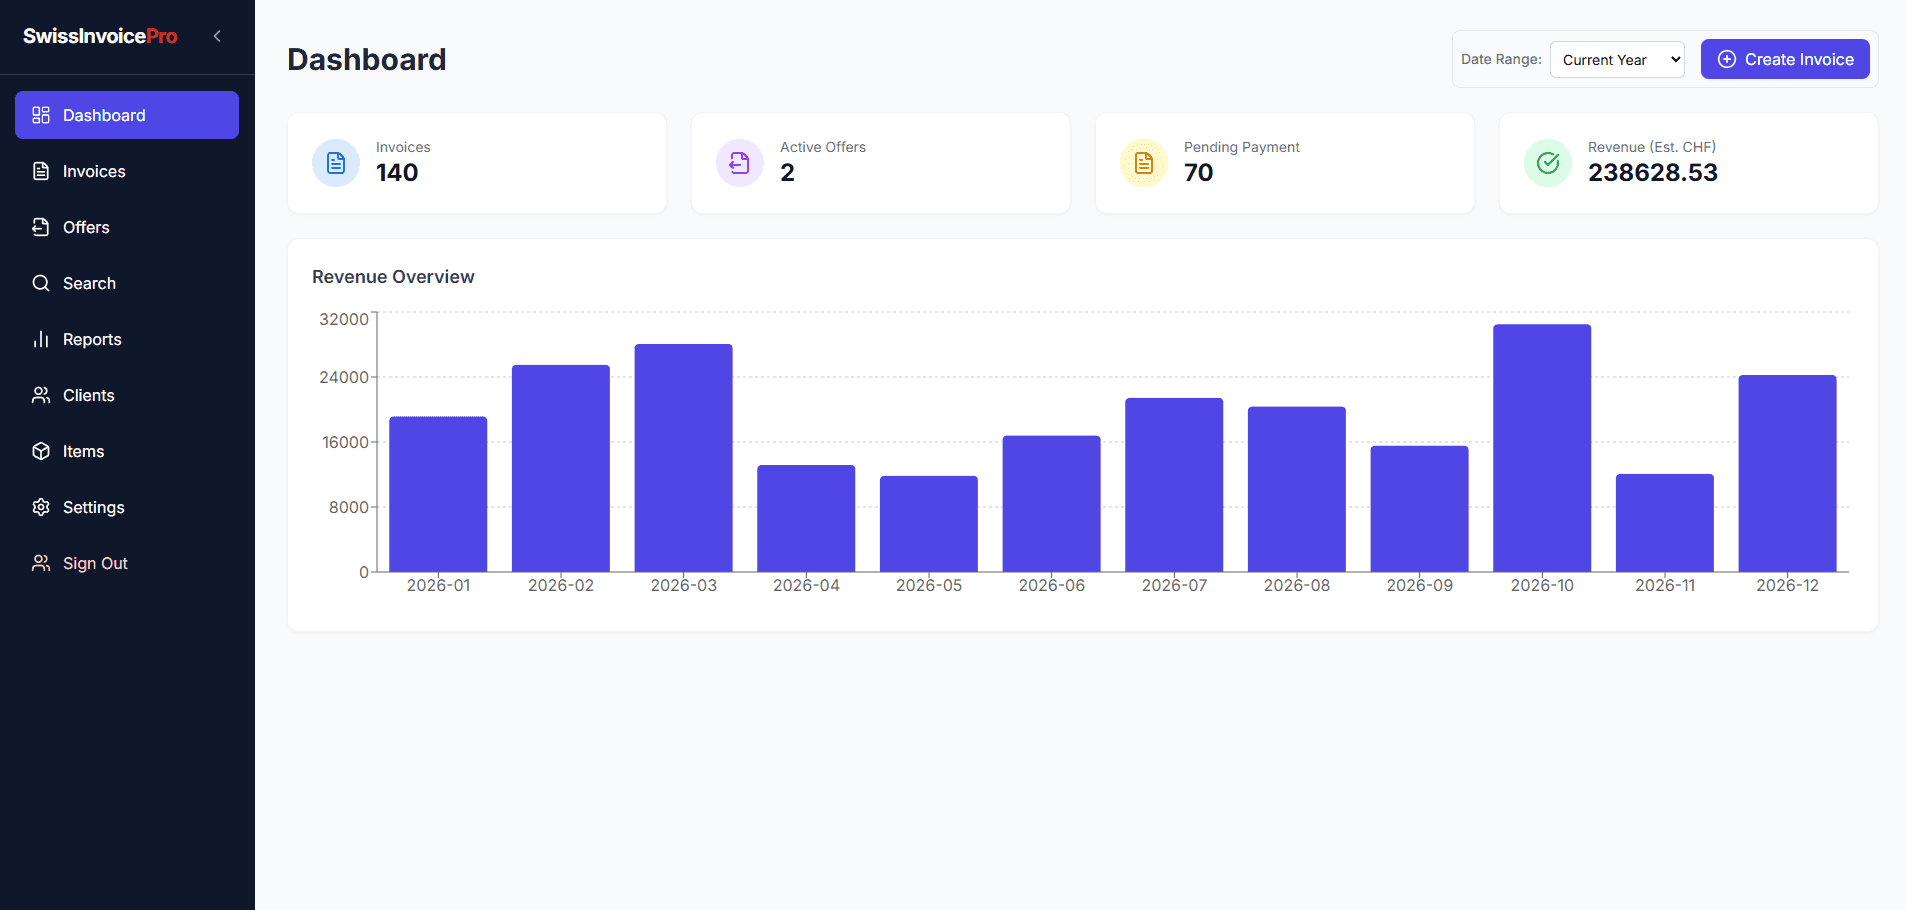Click the yellow Pending Payment card icon

(x=1144, y=163)
